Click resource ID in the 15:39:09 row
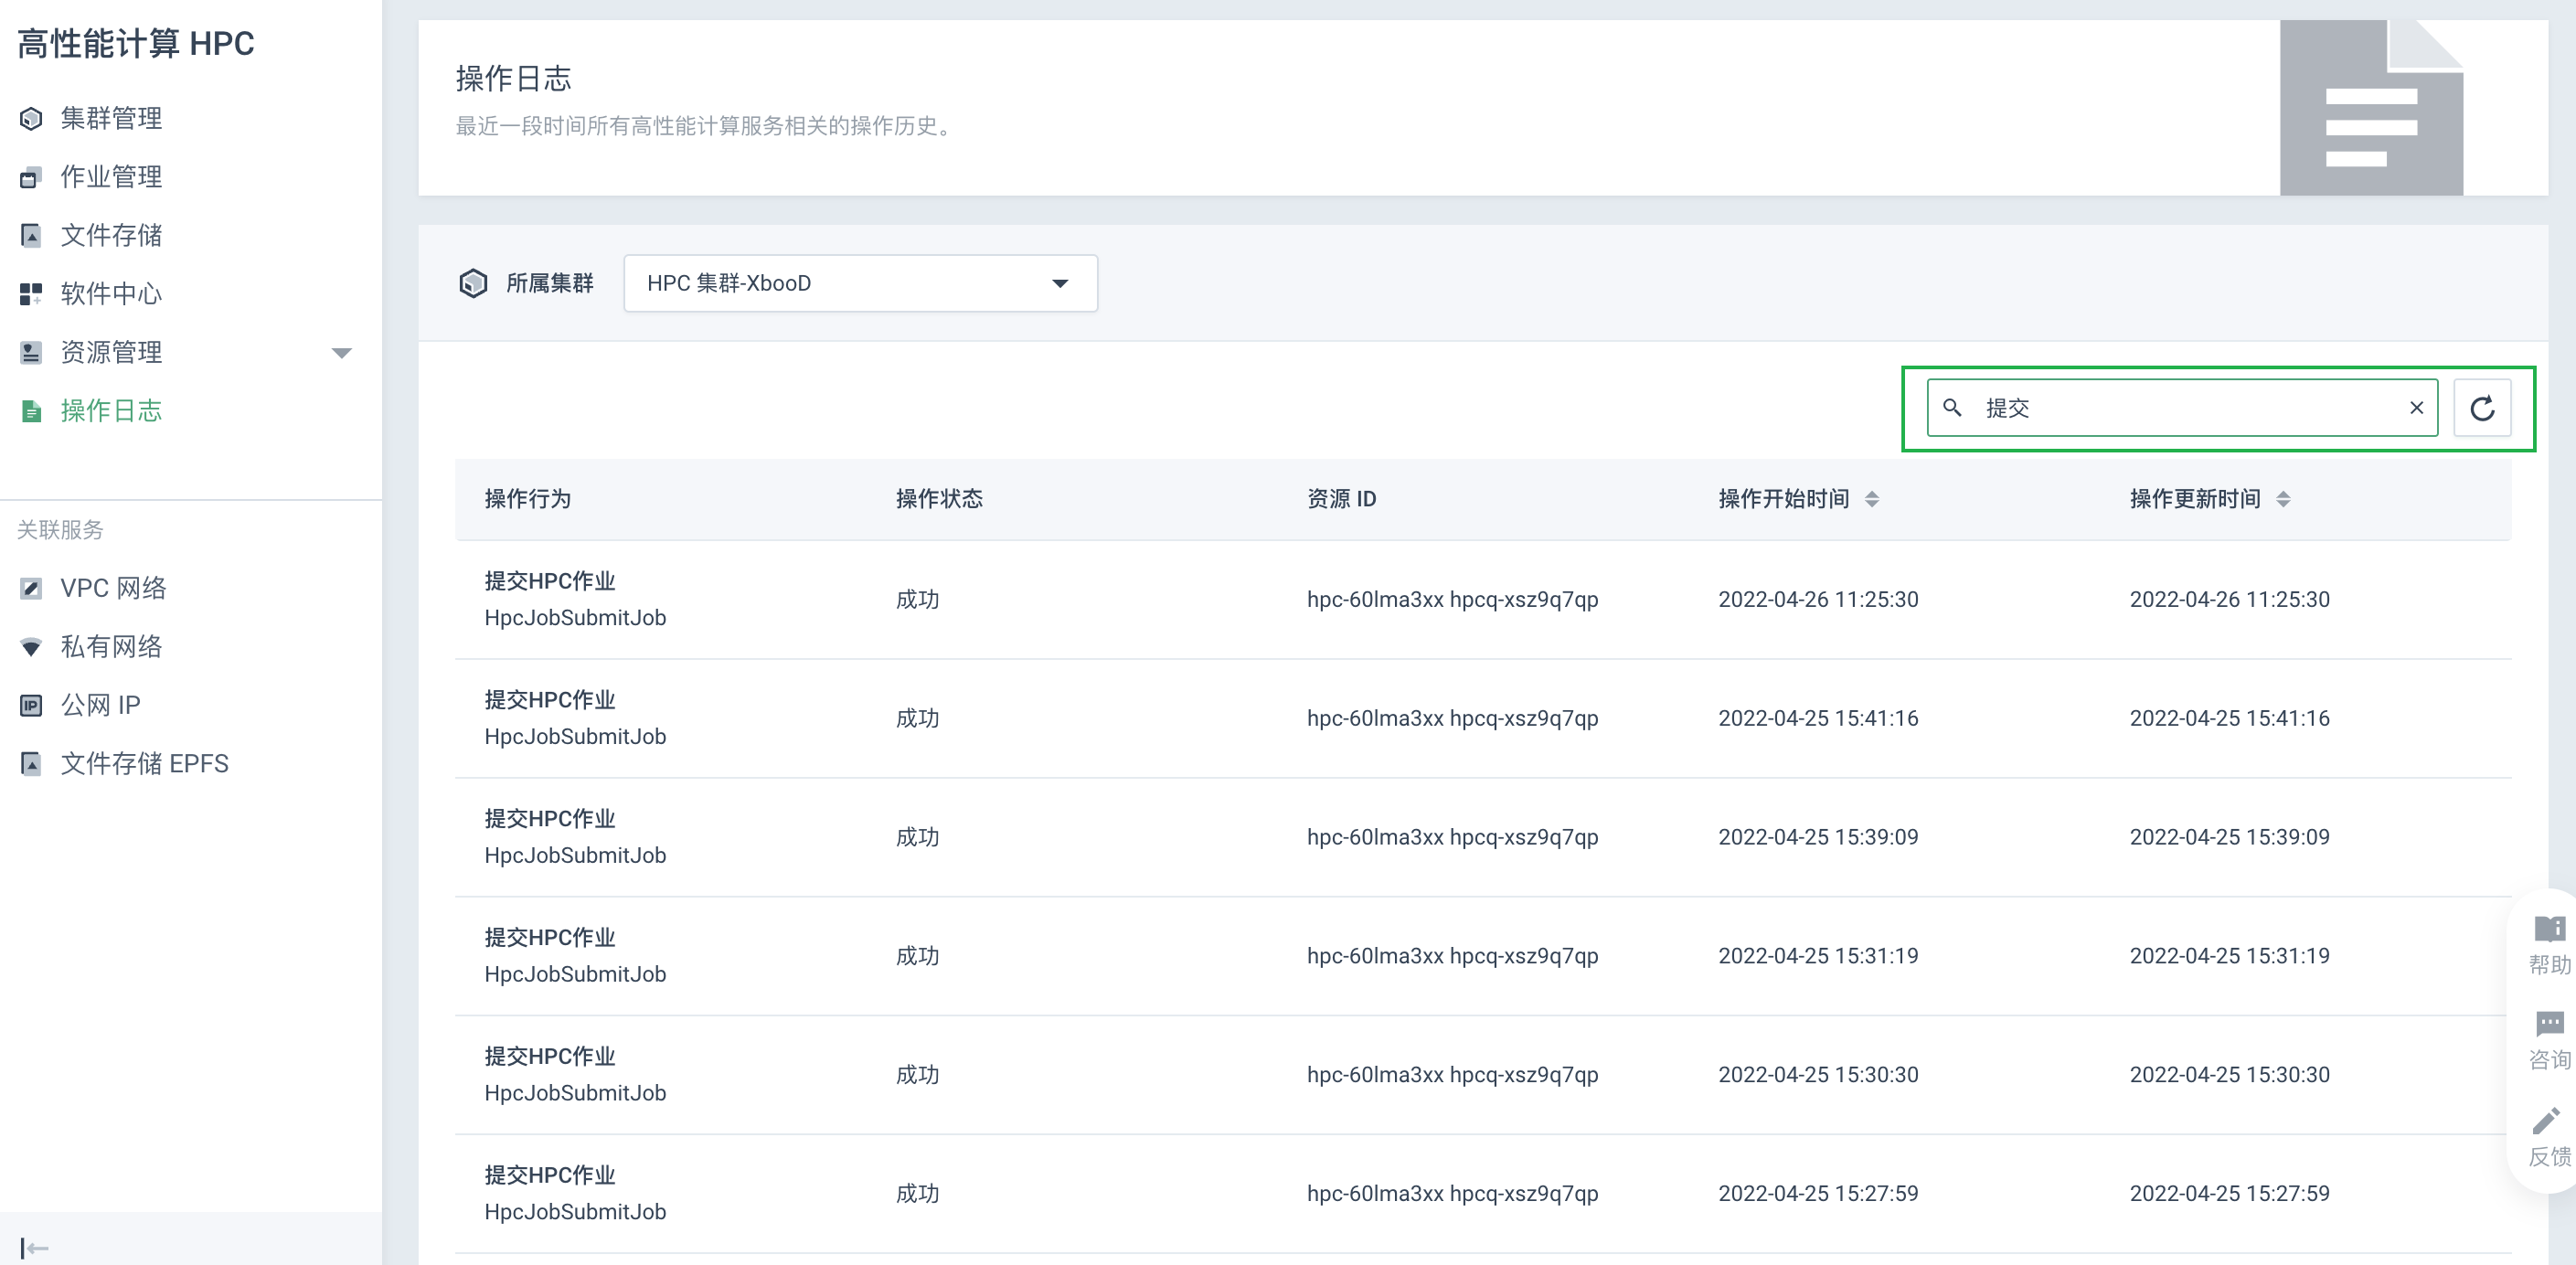This screenshot has height=1265, width=2576. [1452, 837]
